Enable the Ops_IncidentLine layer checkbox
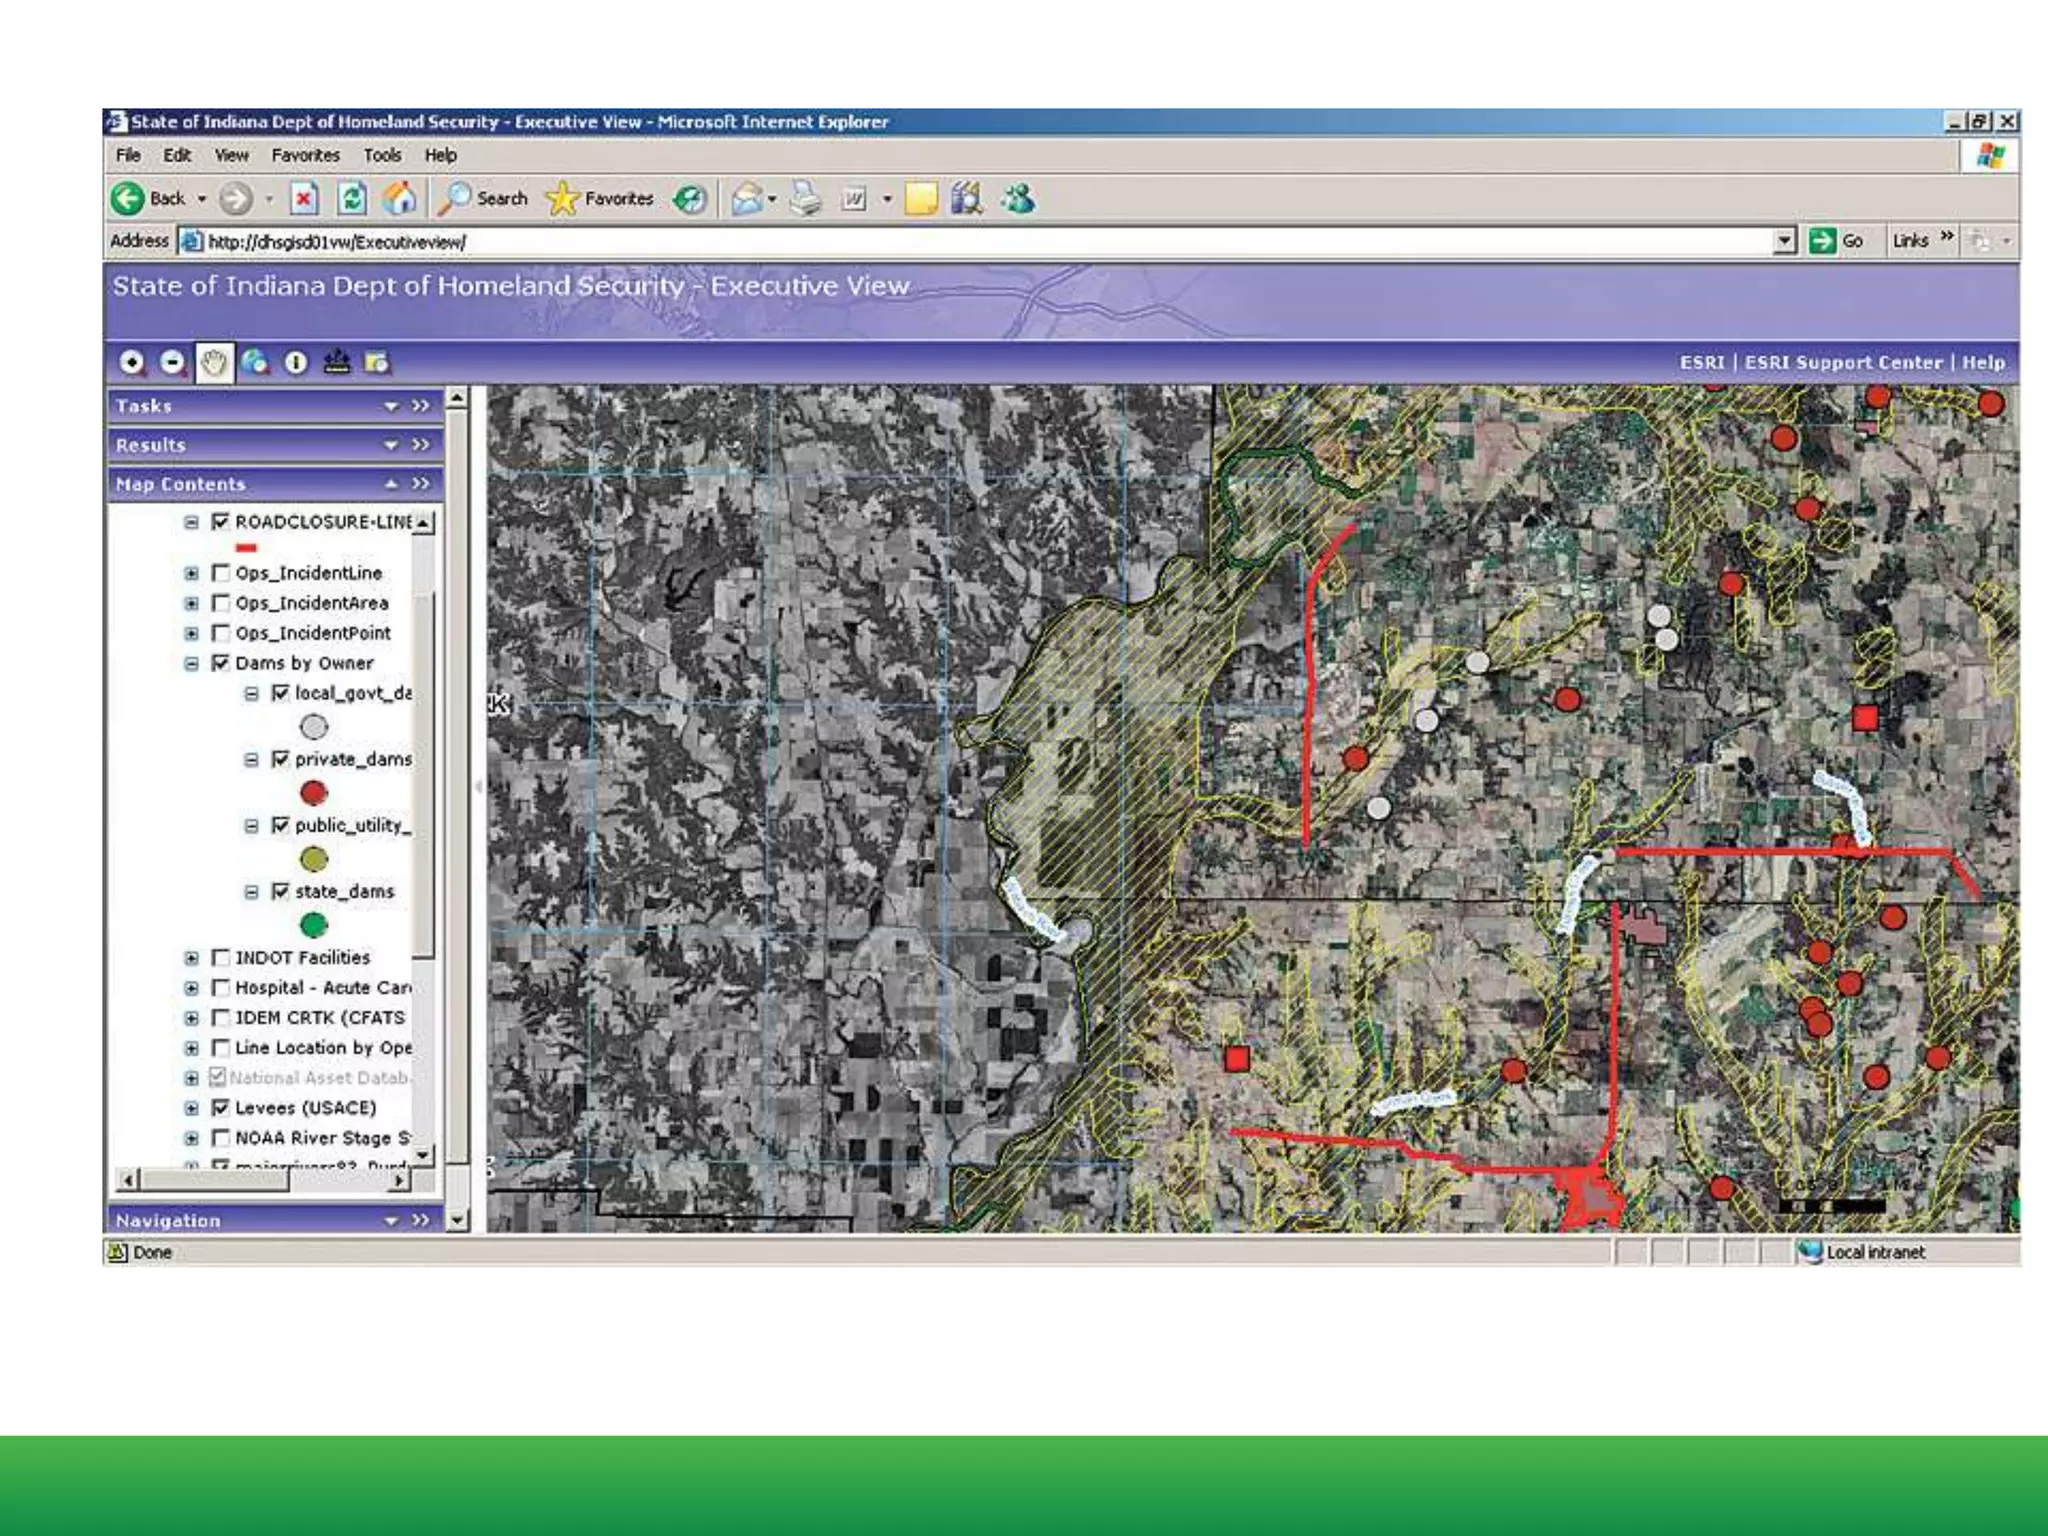 point(221,573)
